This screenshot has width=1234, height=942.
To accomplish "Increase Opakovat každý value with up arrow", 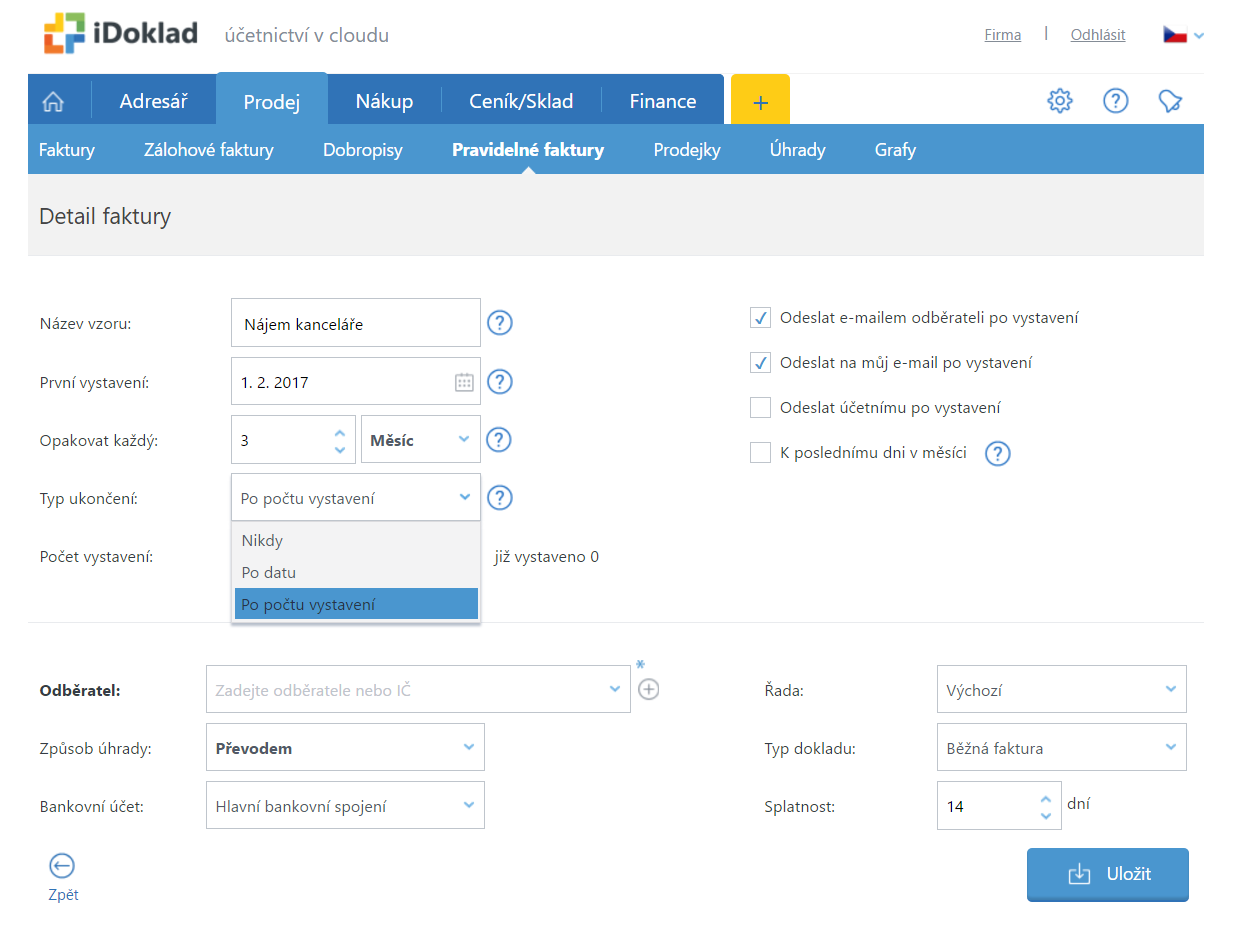I will (x=339, y=433).
